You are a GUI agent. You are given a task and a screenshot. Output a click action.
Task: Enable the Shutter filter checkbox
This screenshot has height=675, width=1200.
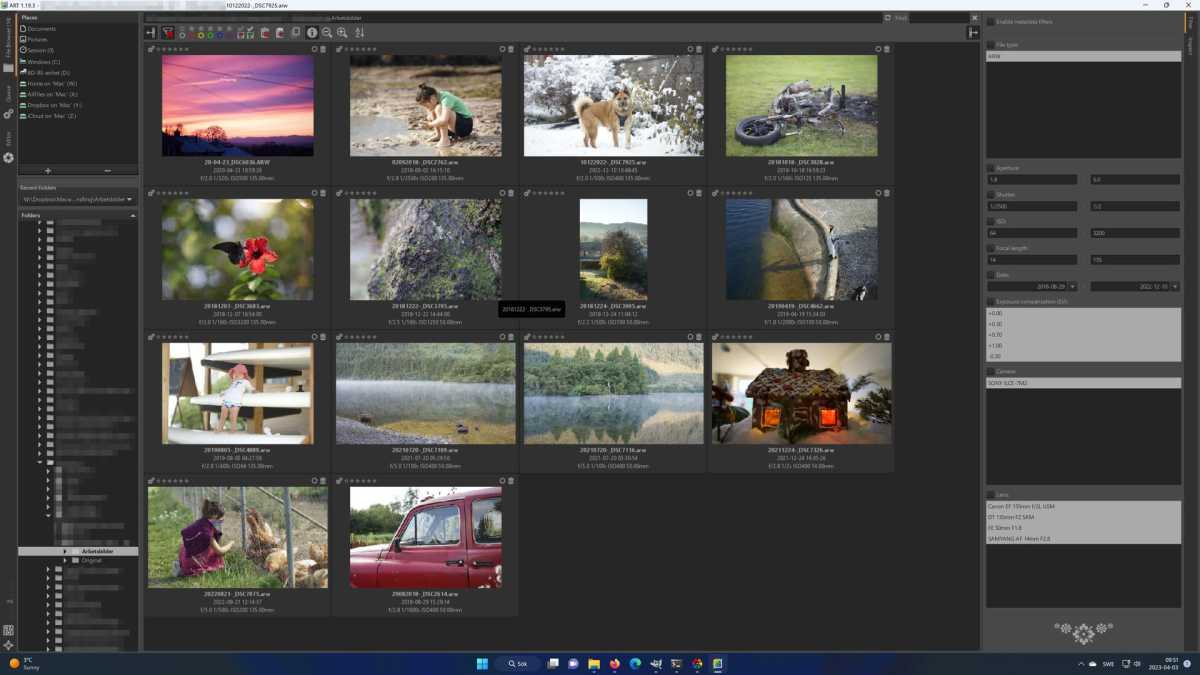point(991,195)
